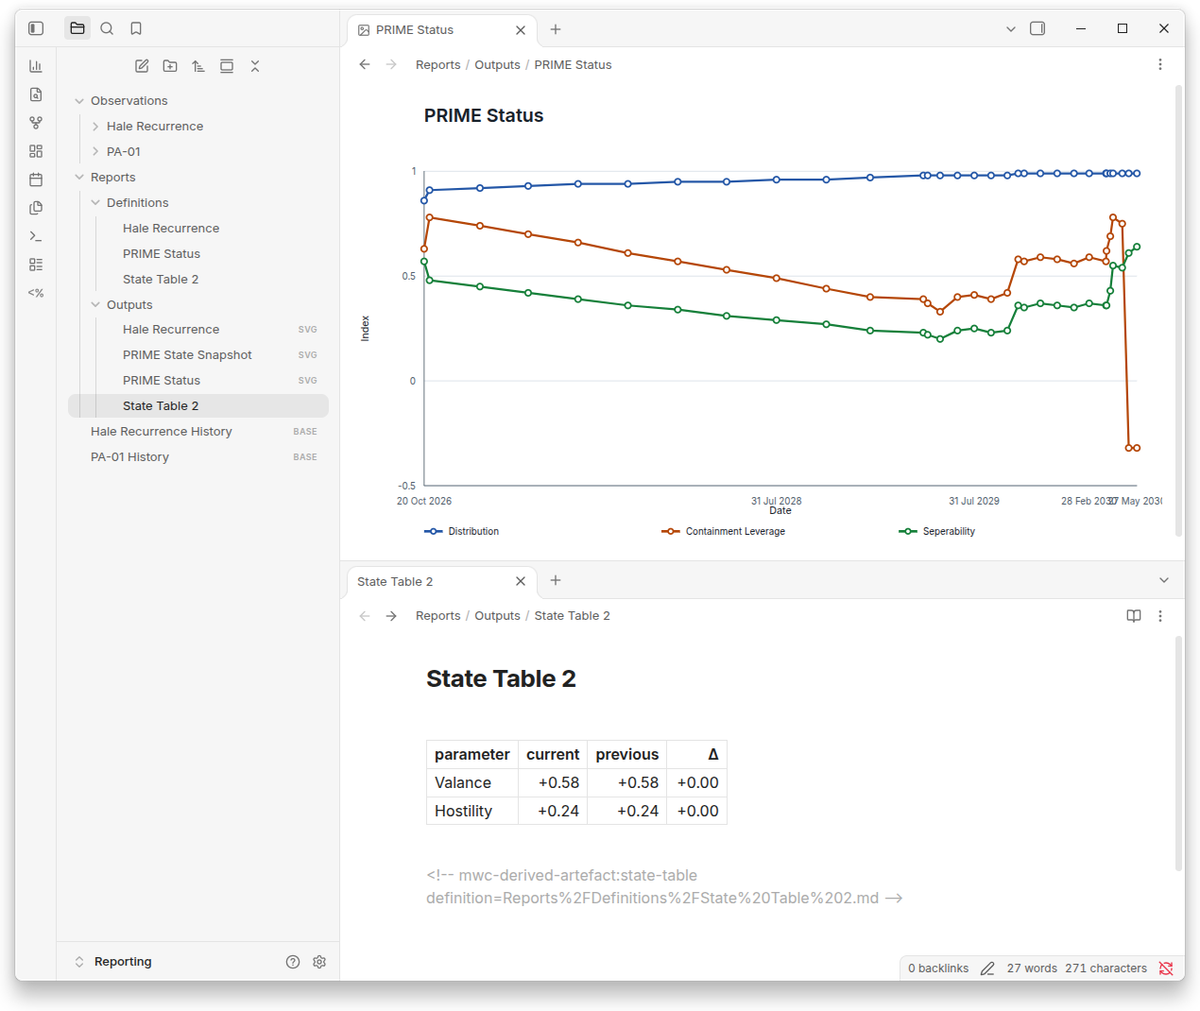The image size is (1200, 1011).
Task: Click Outputs breadcrumb in State Table 2 pane
Action: click(497, 616)
